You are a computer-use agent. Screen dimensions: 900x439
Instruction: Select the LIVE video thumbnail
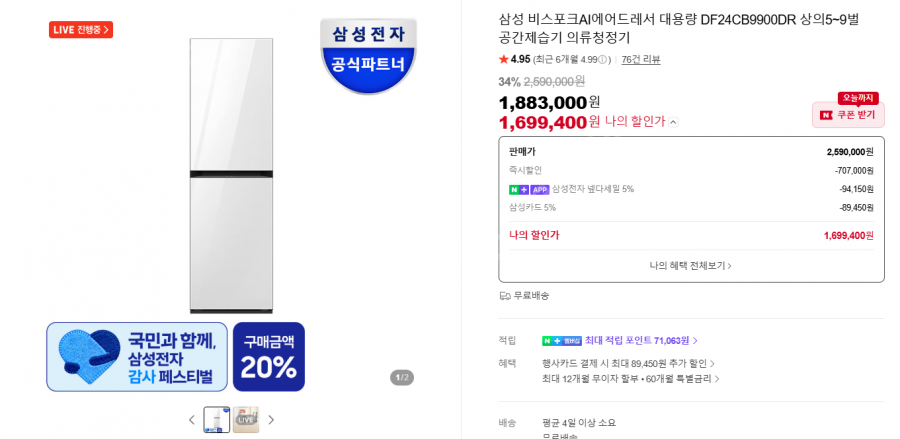246,419
